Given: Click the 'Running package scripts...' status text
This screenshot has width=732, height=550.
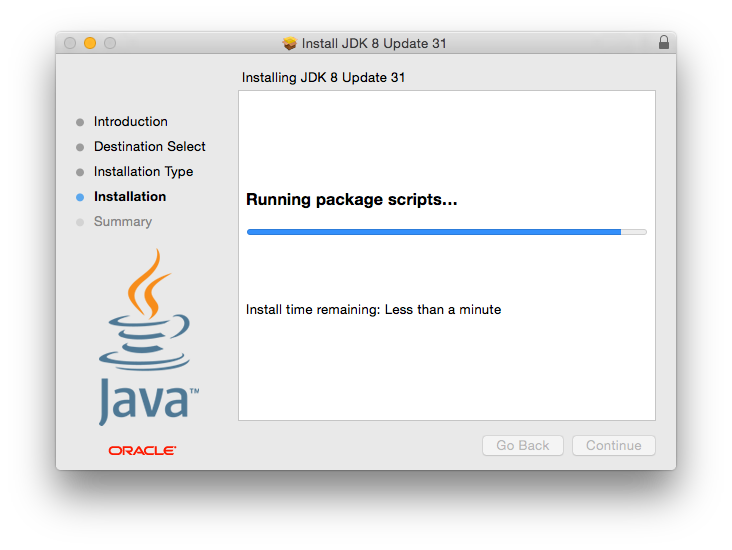Looking at the screenshot, I should coord(352,199).
